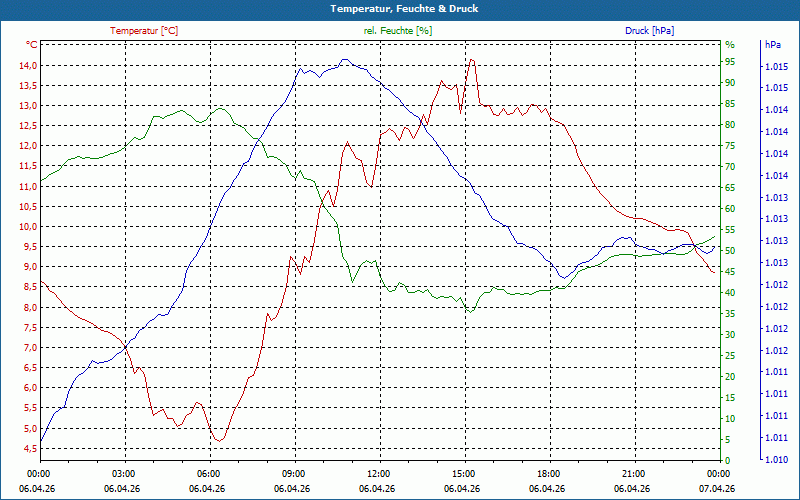The height and width of the screenshot is (500, 800).
Task: Click the '4,5' temperature axis tick
Action: (x=31, y=448)
